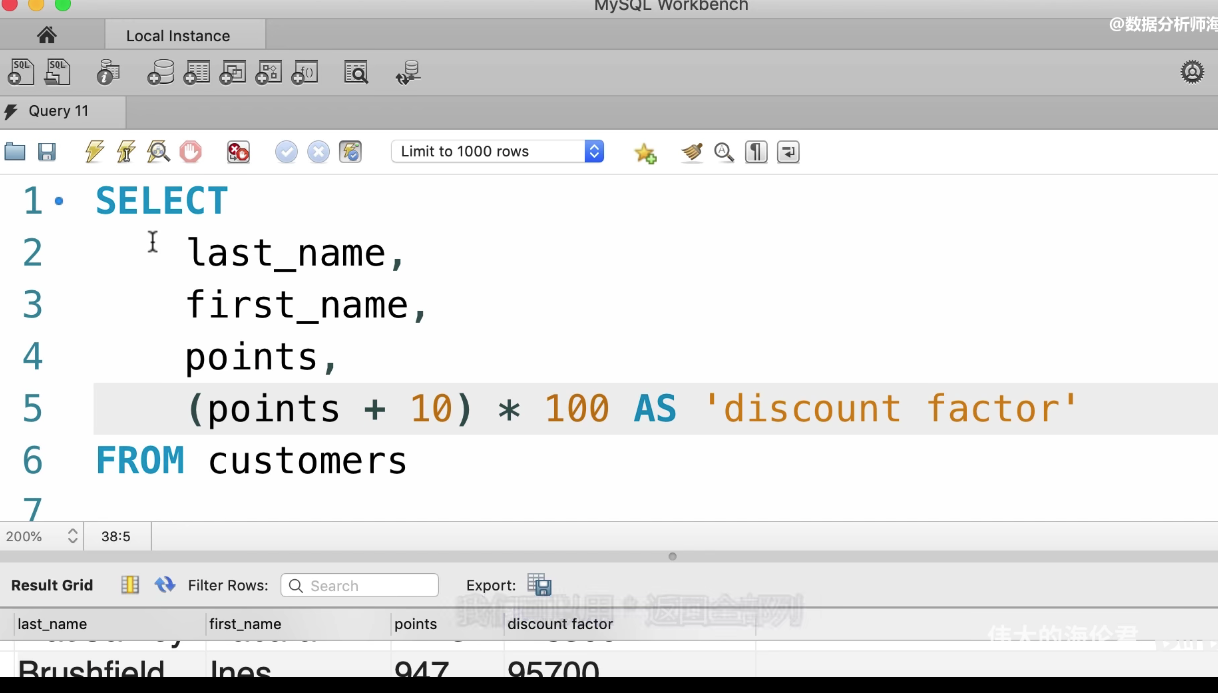
Task: Go to the Home screen icon
Action: click(46, 35)
